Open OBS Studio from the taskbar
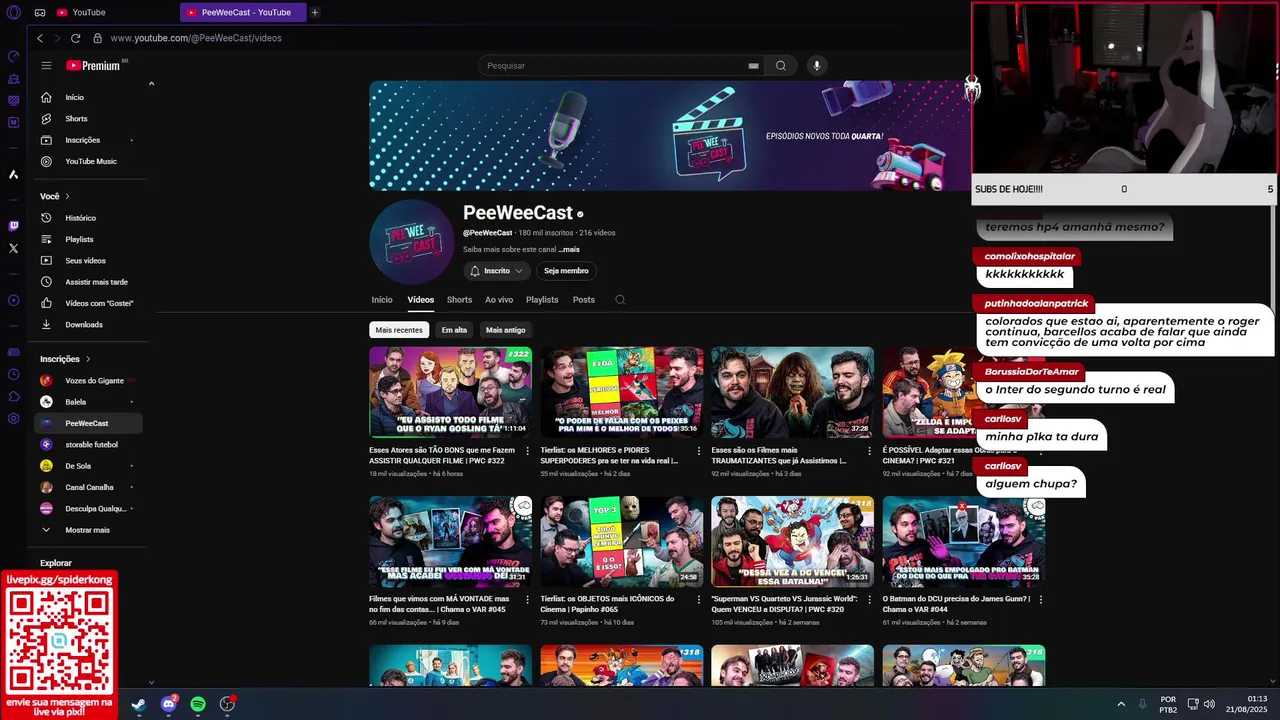The image size is (1280, 720). (228, 704)
